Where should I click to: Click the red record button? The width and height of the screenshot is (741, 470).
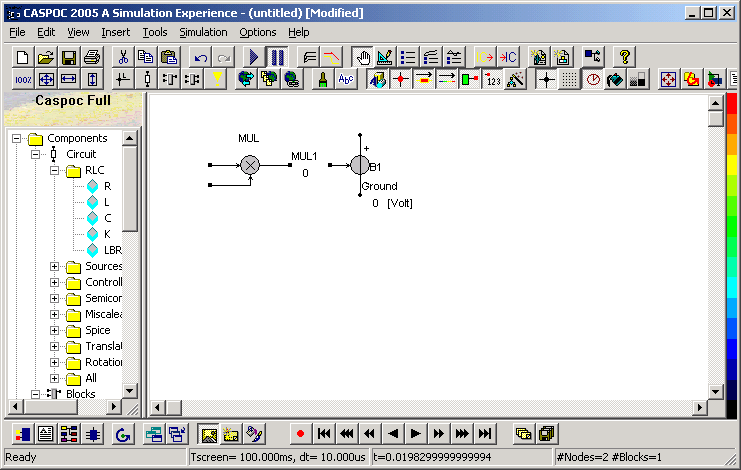300,434
